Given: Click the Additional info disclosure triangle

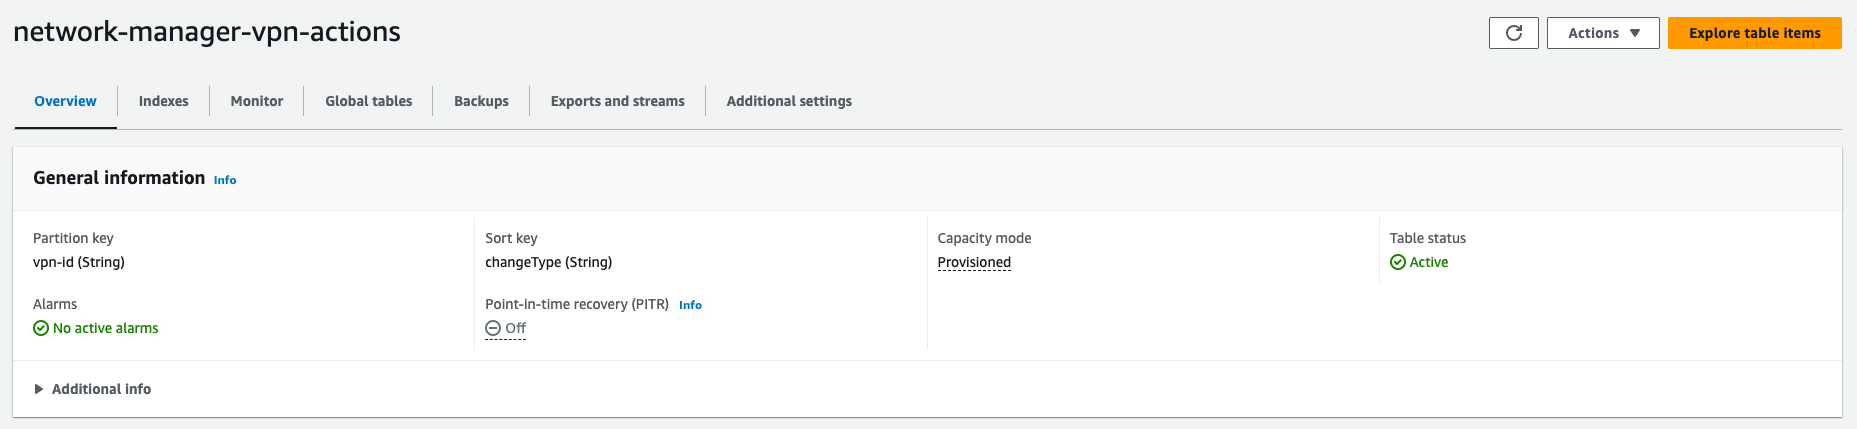Looking at the screenshot, I should [x=39, y=389].
